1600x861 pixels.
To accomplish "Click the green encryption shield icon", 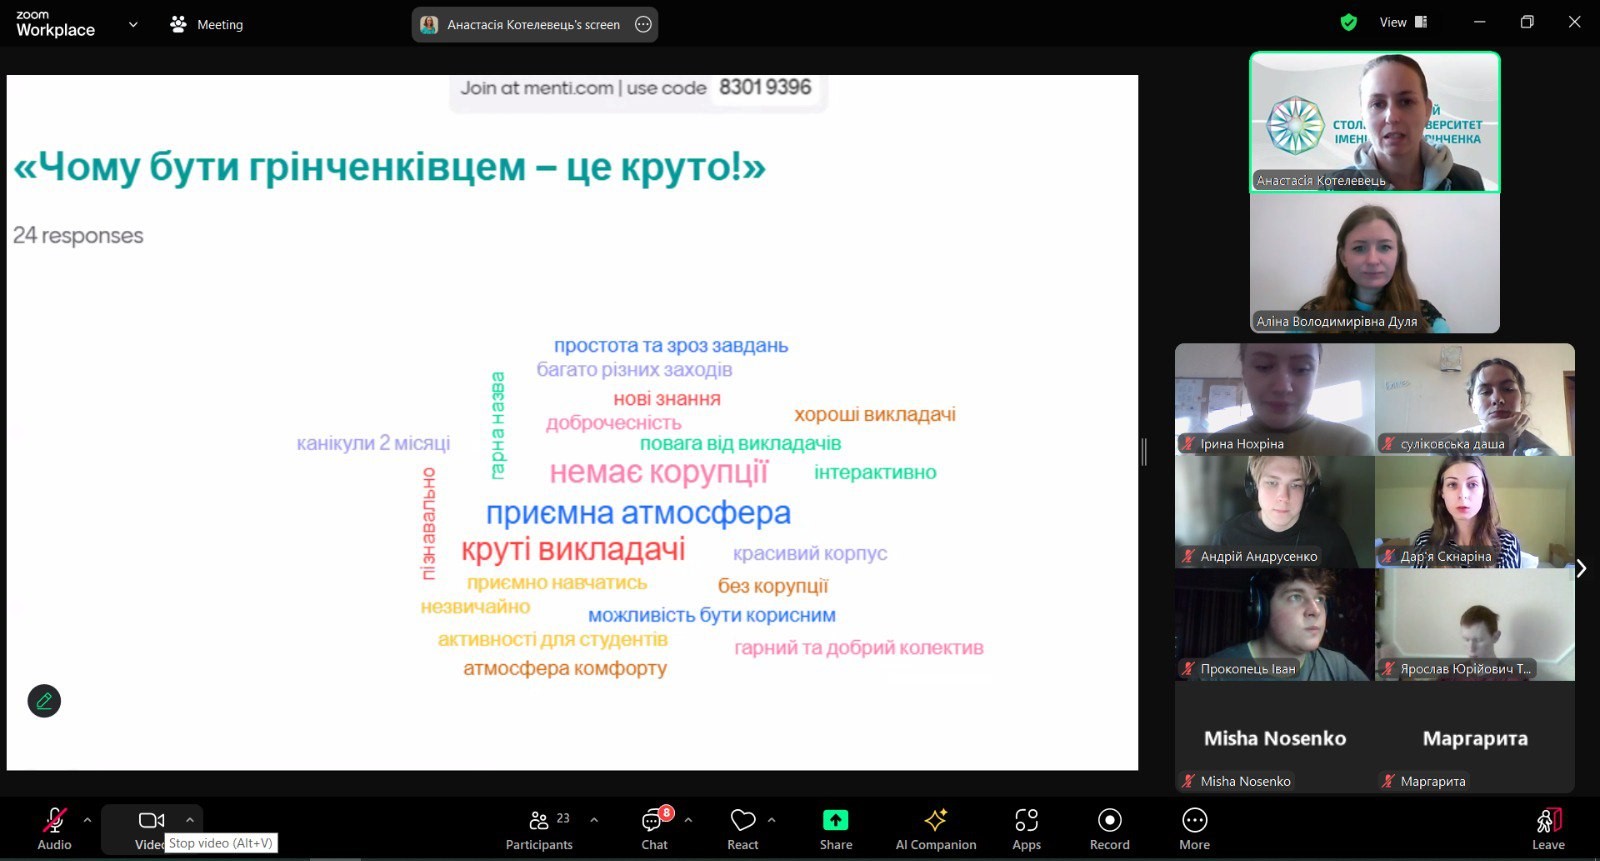I will (1349, 22).
